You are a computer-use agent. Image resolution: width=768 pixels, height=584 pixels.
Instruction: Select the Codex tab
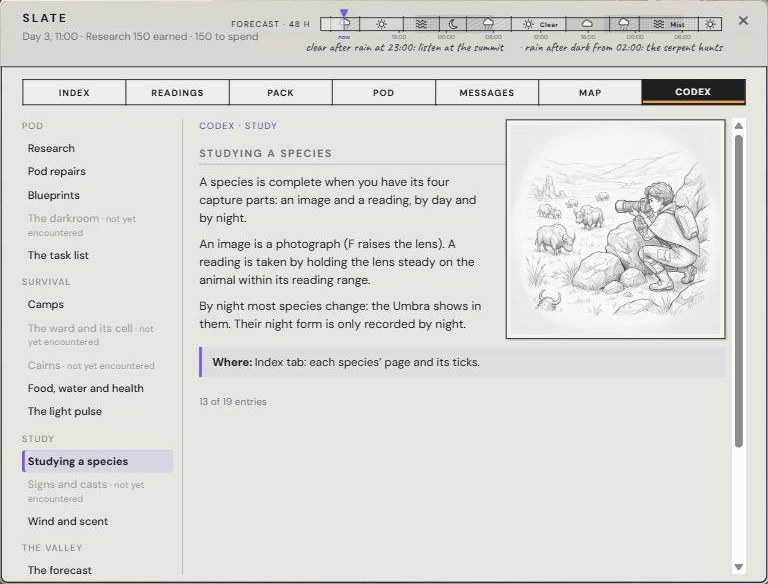(694, 92)
